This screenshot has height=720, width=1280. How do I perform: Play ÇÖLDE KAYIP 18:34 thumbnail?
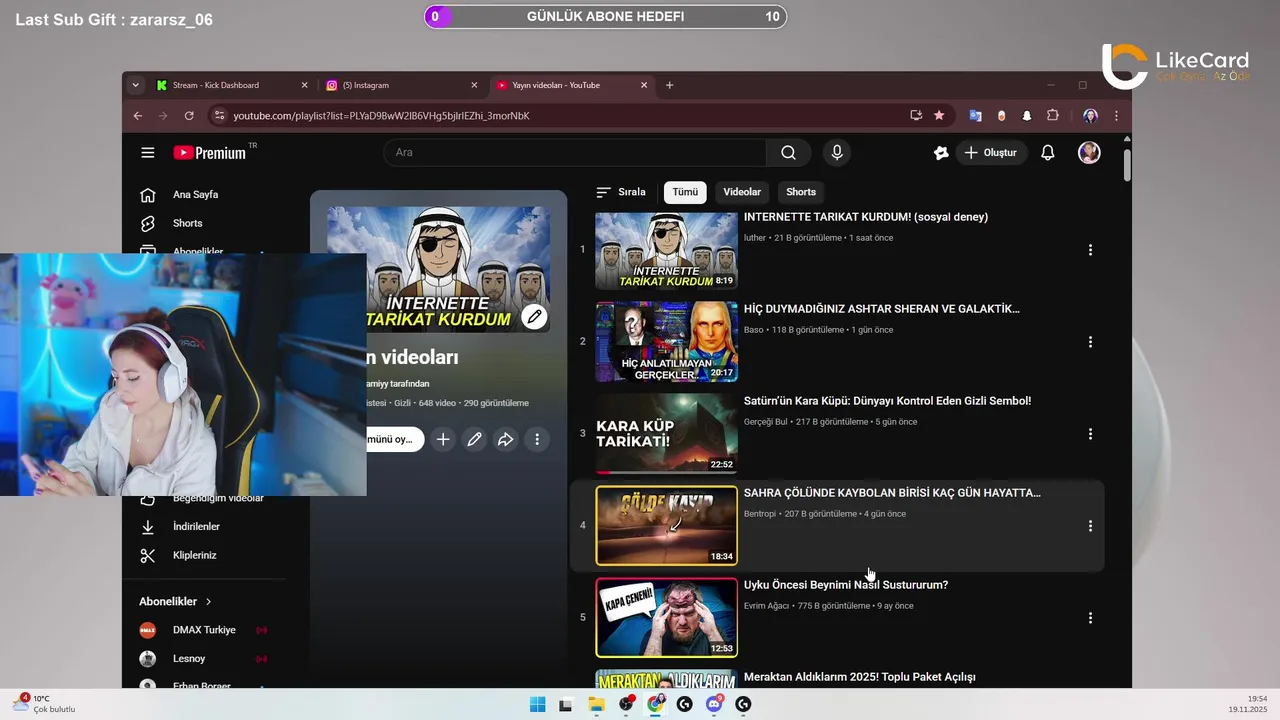tap(666, 526)
